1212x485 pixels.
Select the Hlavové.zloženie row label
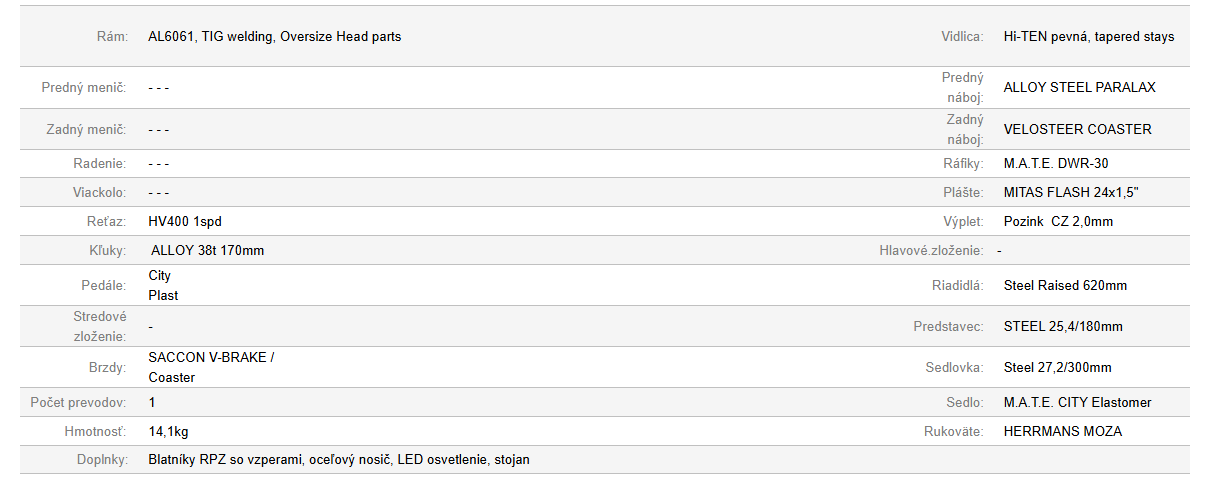[x=930, y=251]
